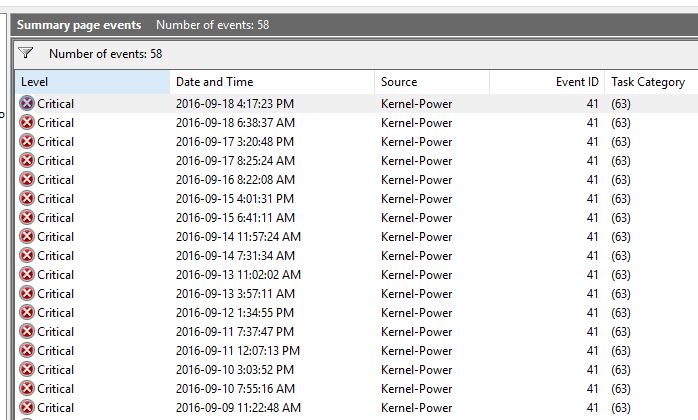Click critical icon for 2016-09-10 3:03:52 PM event

[27, 370]
